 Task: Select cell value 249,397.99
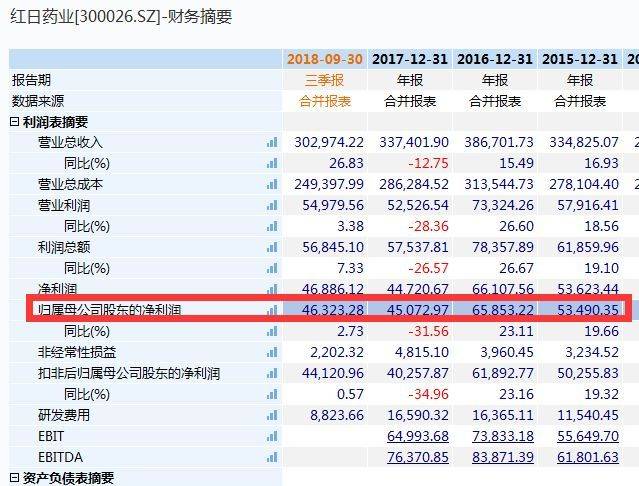click(329, 185)
